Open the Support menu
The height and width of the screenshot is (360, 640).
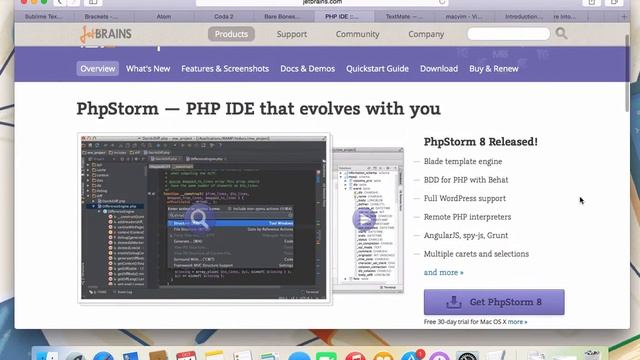[291, 34]
